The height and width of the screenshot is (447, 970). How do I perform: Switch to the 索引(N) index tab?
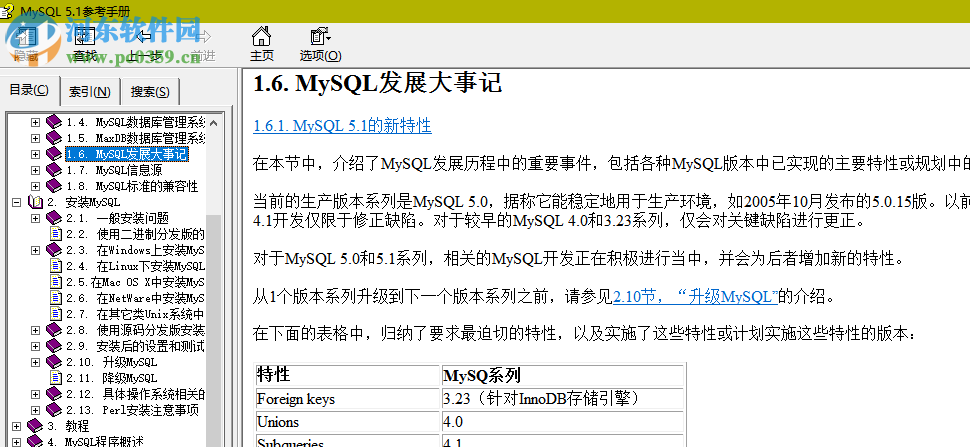[x=90, y=92]
